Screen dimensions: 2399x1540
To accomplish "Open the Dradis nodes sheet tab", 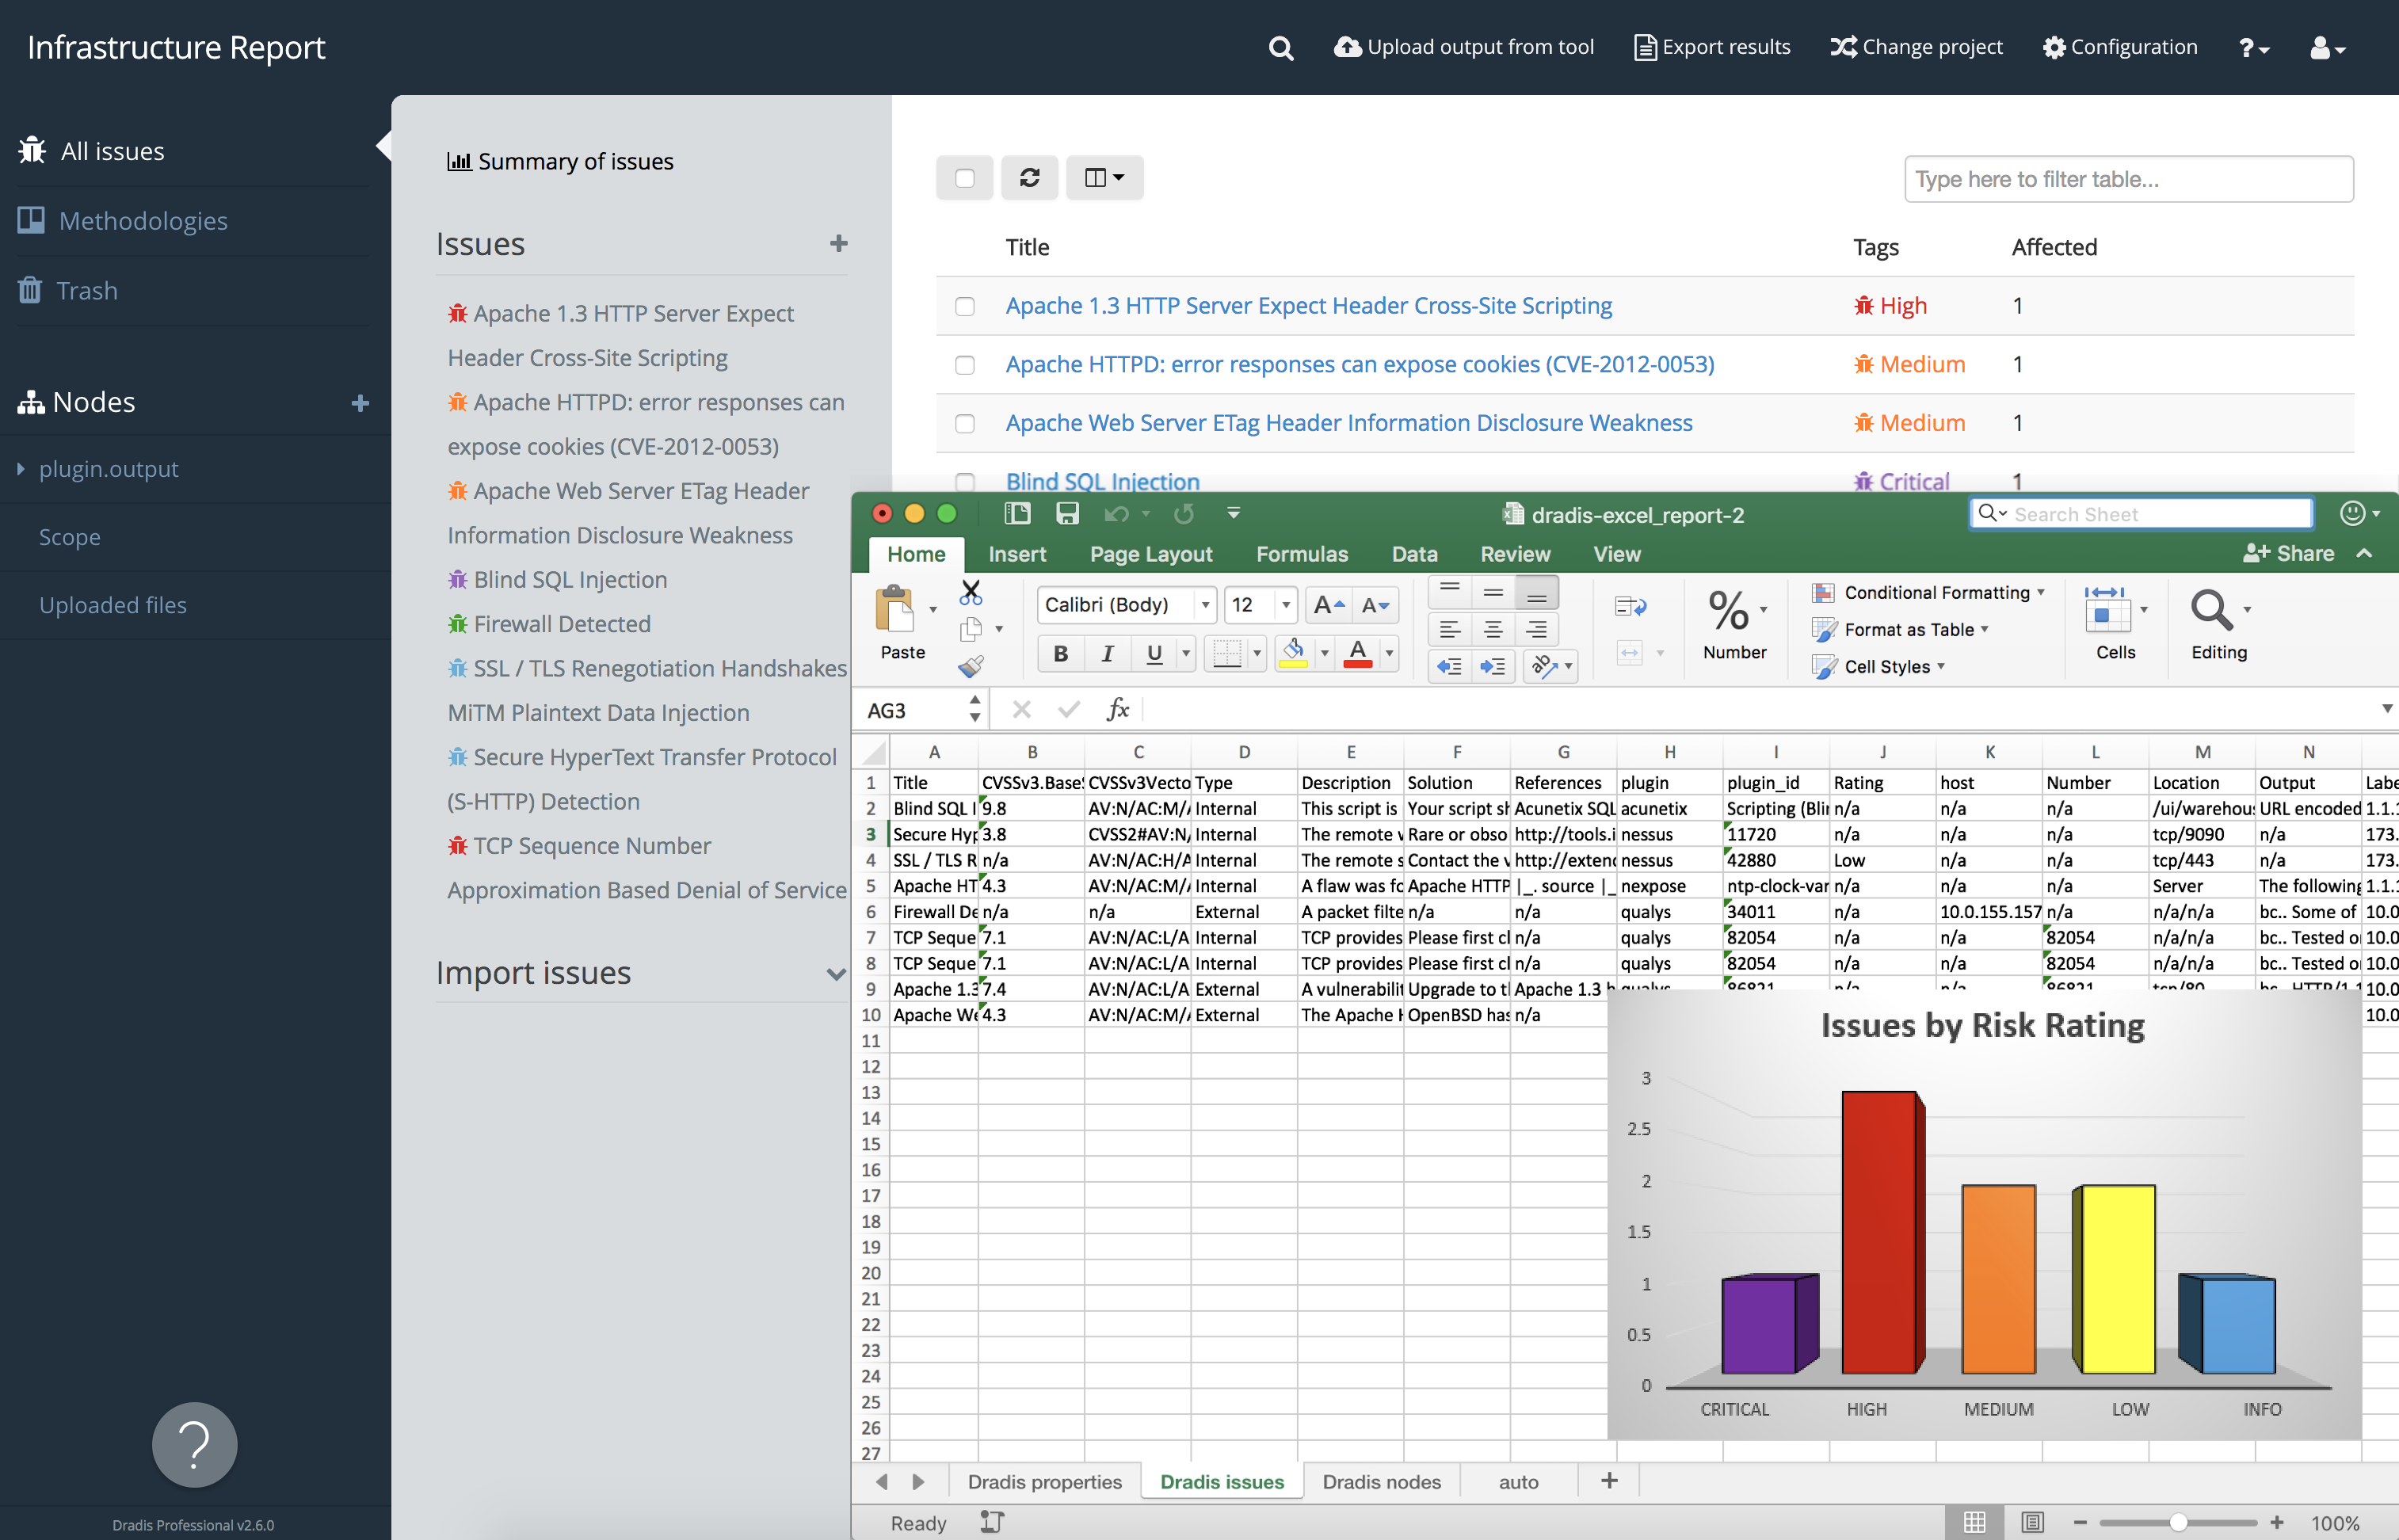I will (1382, 1481).
